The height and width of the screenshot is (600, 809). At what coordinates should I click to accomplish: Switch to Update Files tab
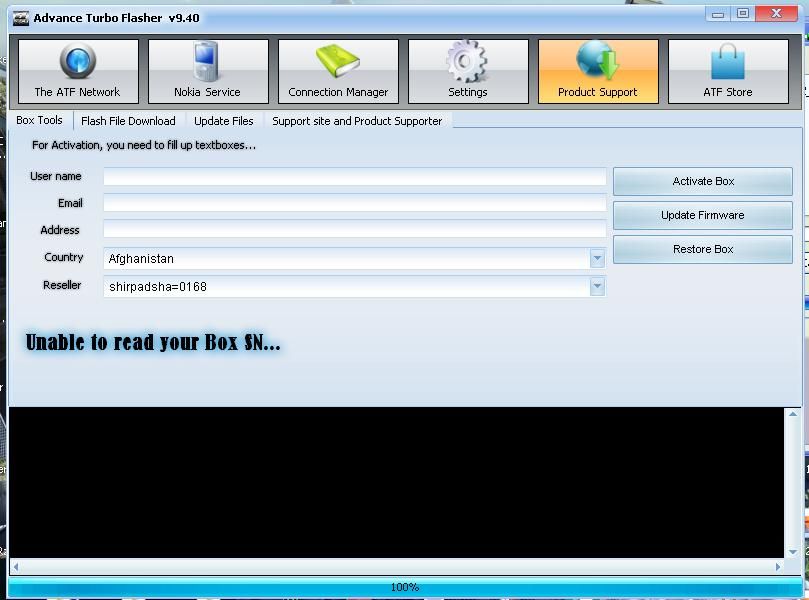(224, 121)
